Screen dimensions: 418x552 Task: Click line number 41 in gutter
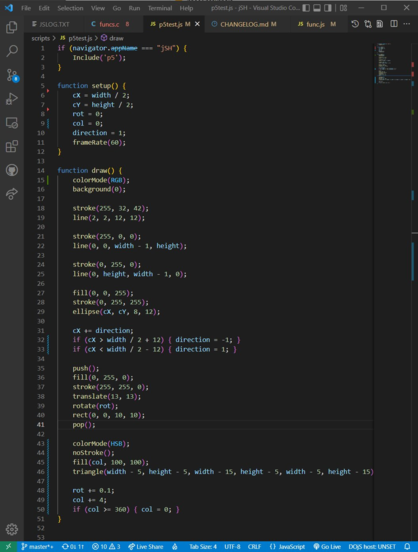[40, 425]
